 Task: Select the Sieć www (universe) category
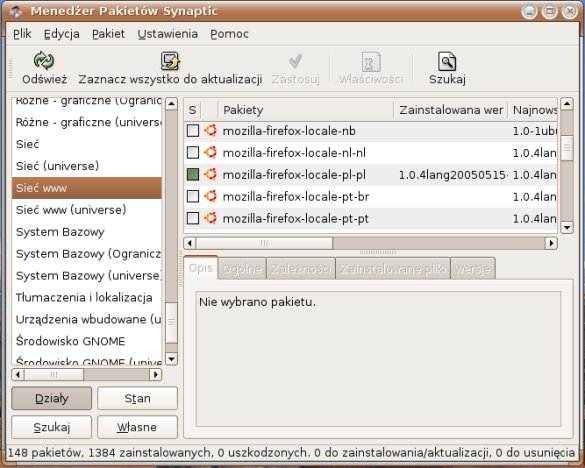[x=87, y=210]
